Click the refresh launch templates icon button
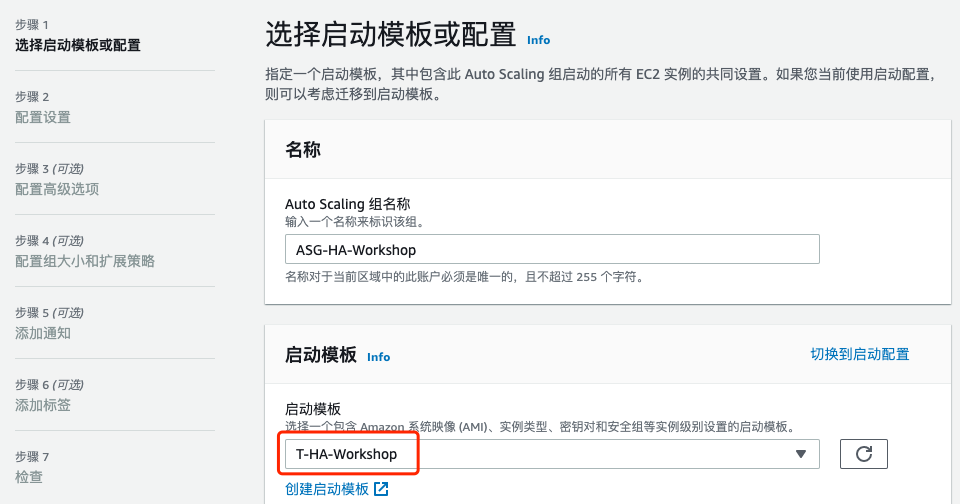Screen dimensions: 960x504 [864, 454]
